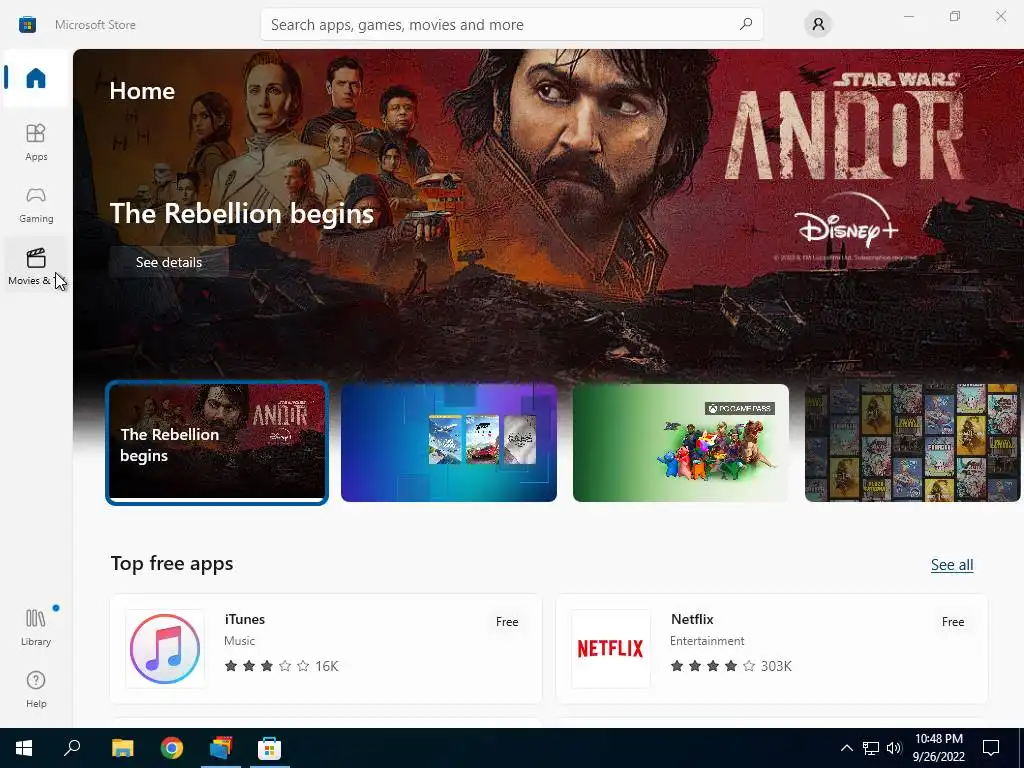This screenshot has width=1024, height=768.
Task: Minimize the Microsoft Store window
Action: 908,16
